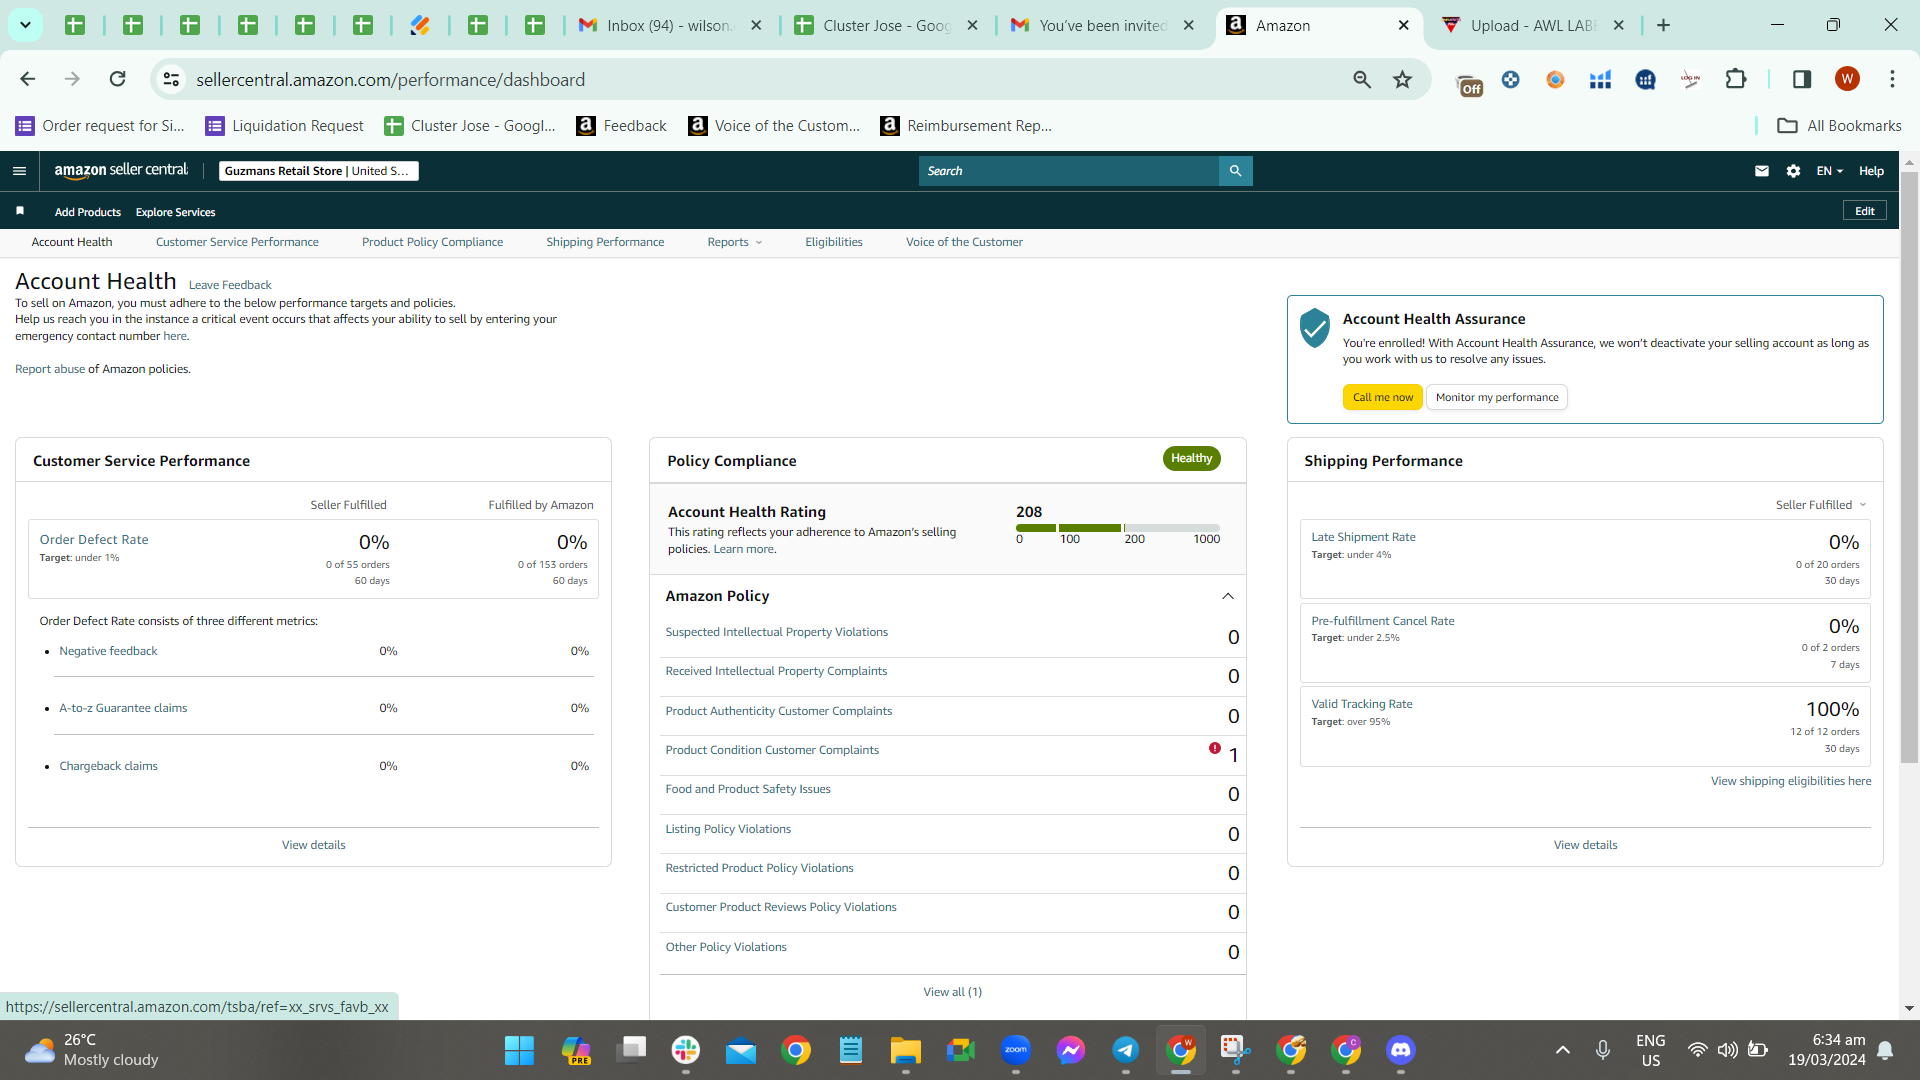
Task: Collapse the Amazon Policy section
Action: pos(1228,596)
